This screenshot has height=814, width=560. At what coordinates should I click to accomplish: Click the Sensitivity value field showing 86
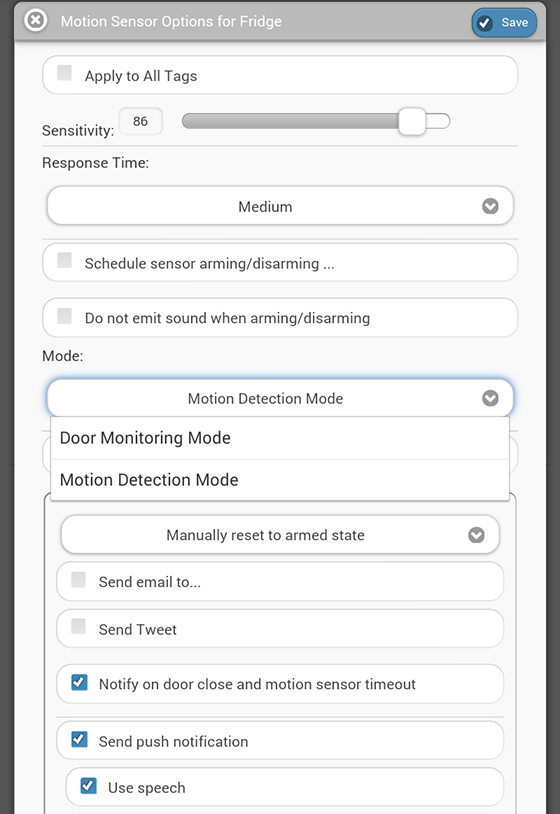[141, 121]
